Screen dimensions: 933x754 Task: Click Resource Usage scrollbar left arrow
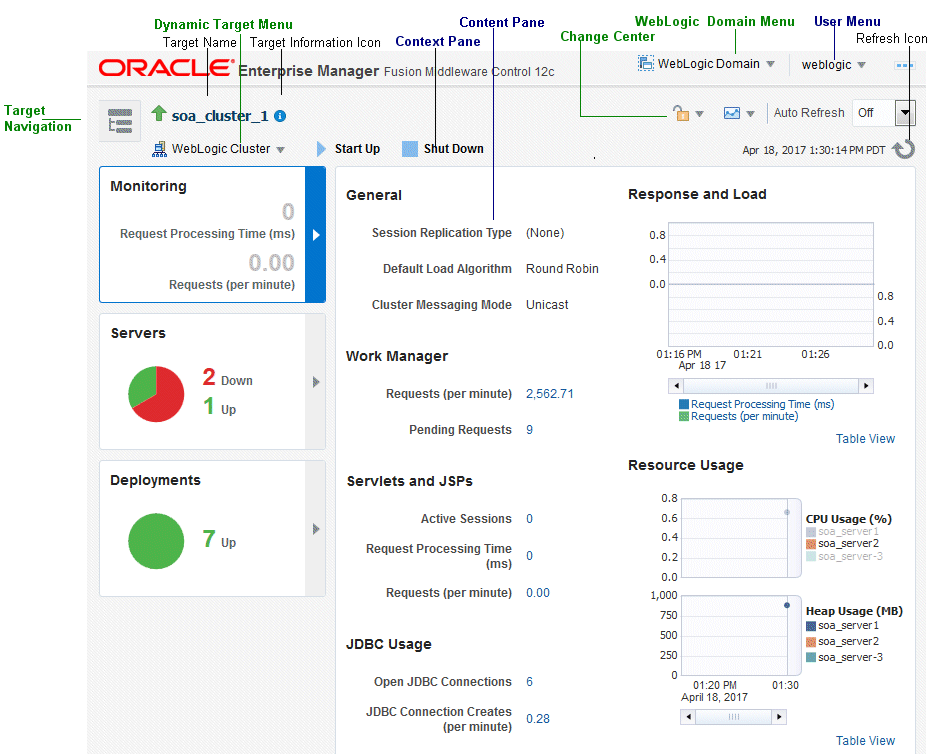688,717
